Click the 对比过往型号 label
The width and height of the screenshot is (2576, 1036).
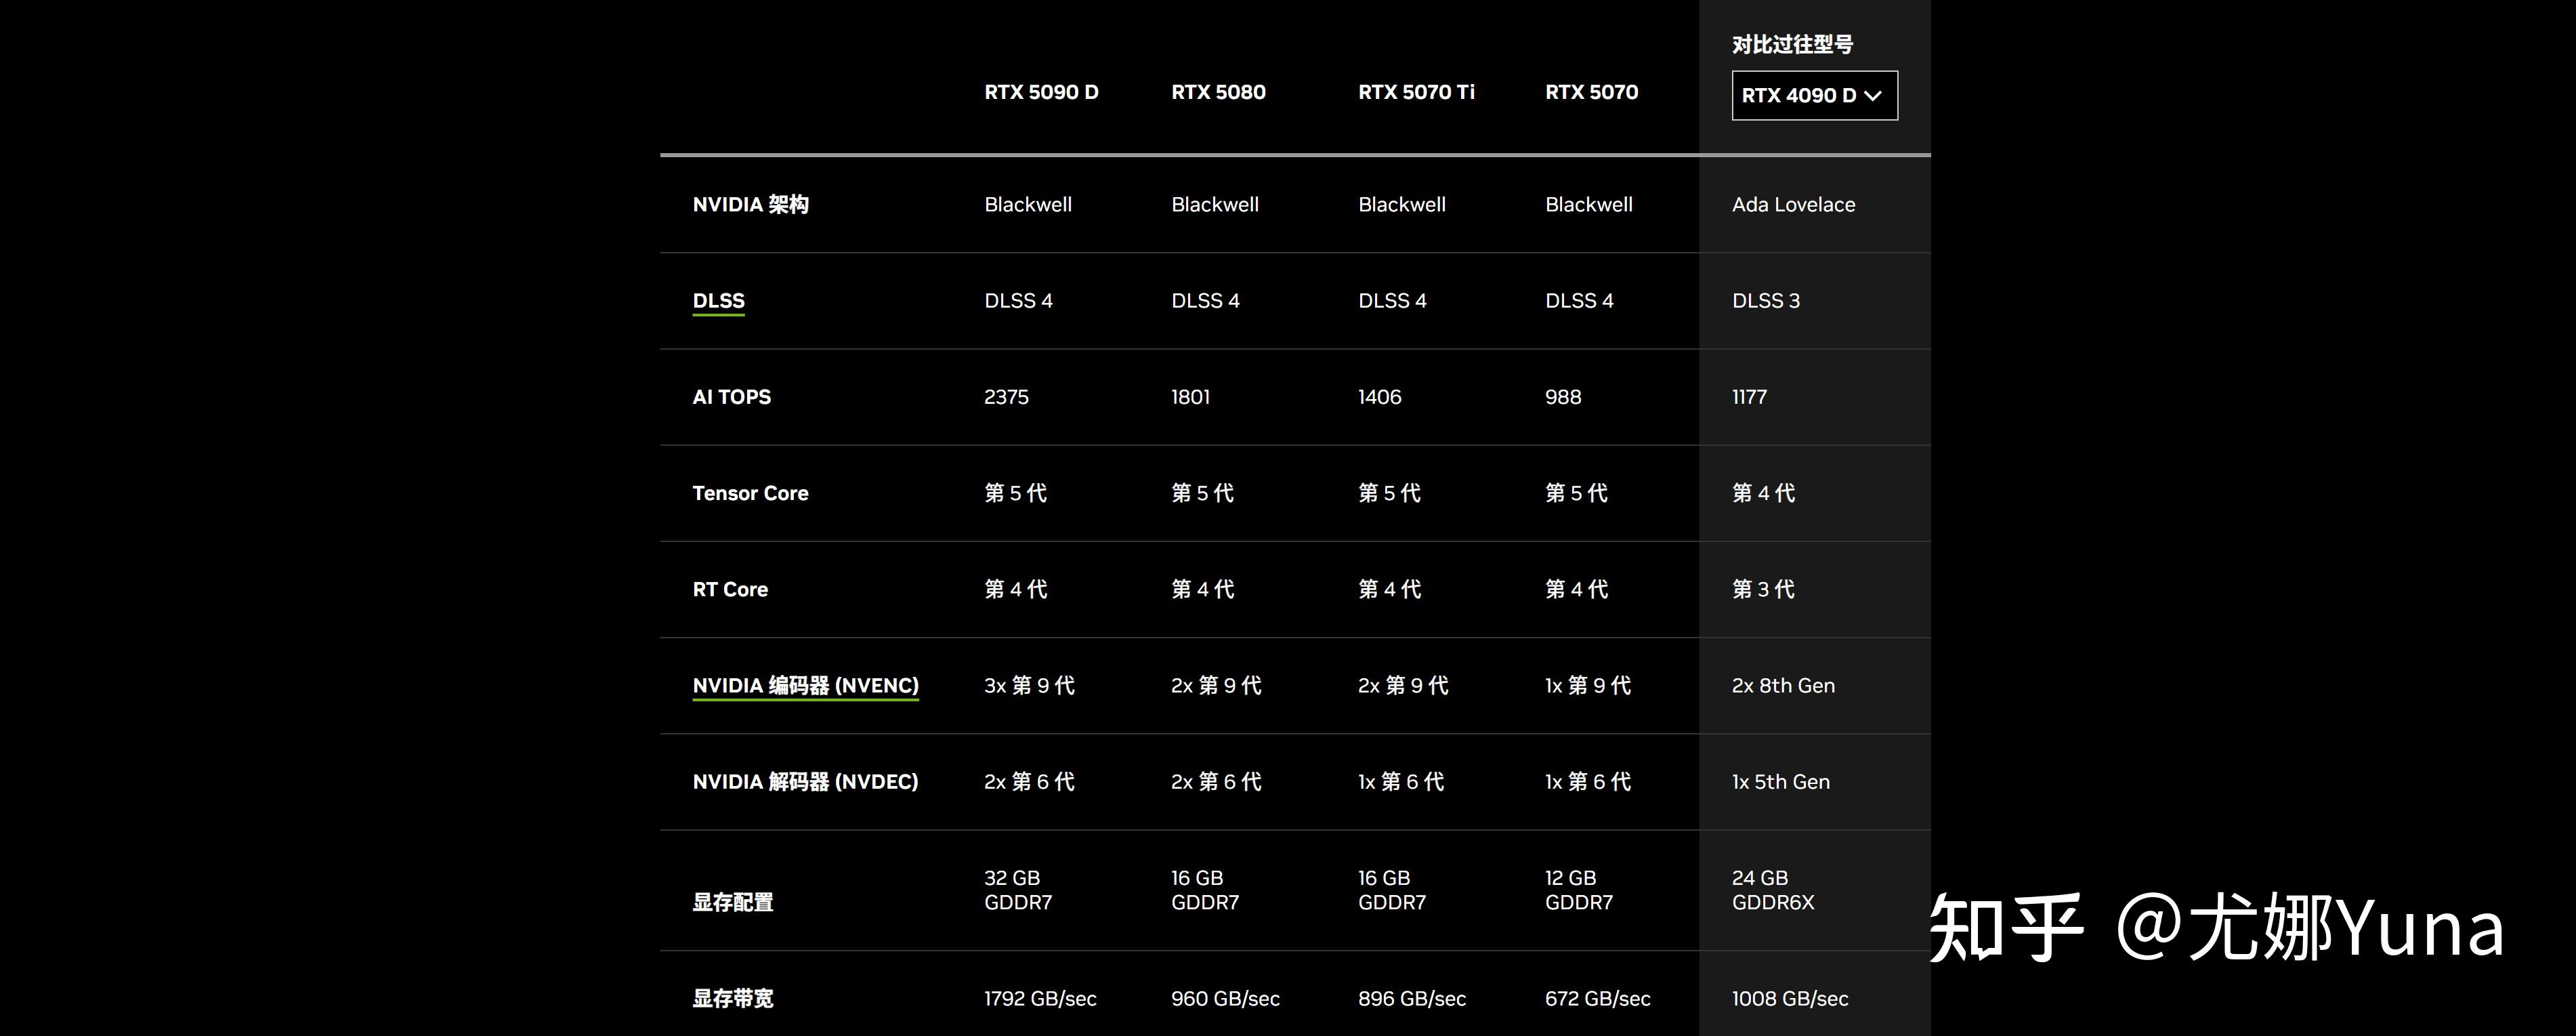1792,44
